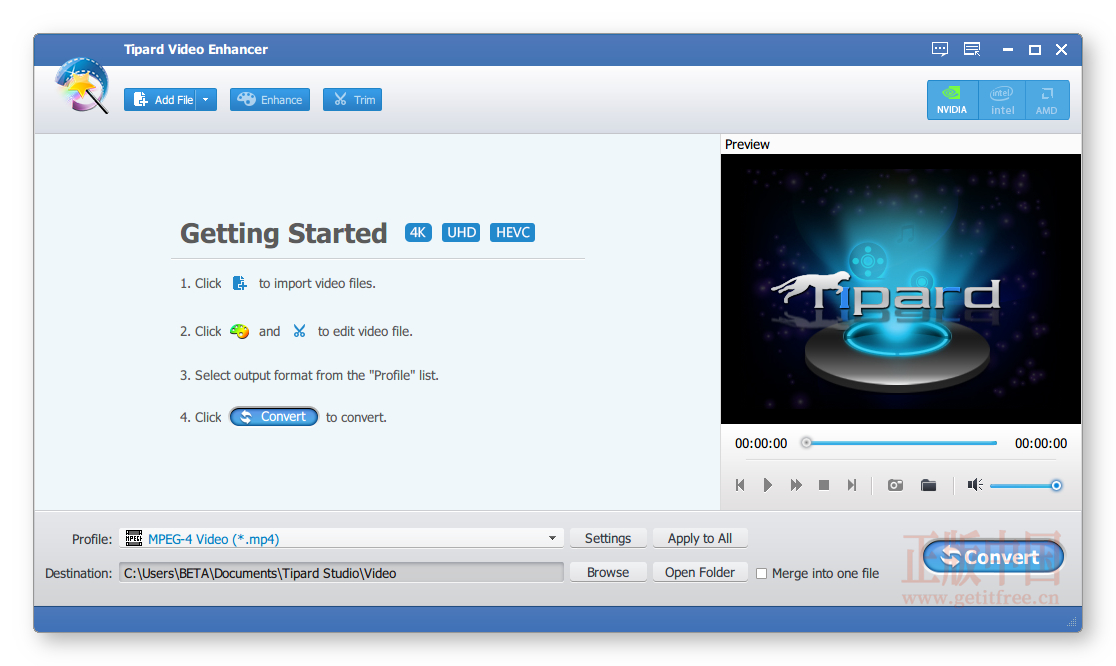This screenshot has width=1116, height=666.
Task: Click the window resize grip
Action: 1072,622
